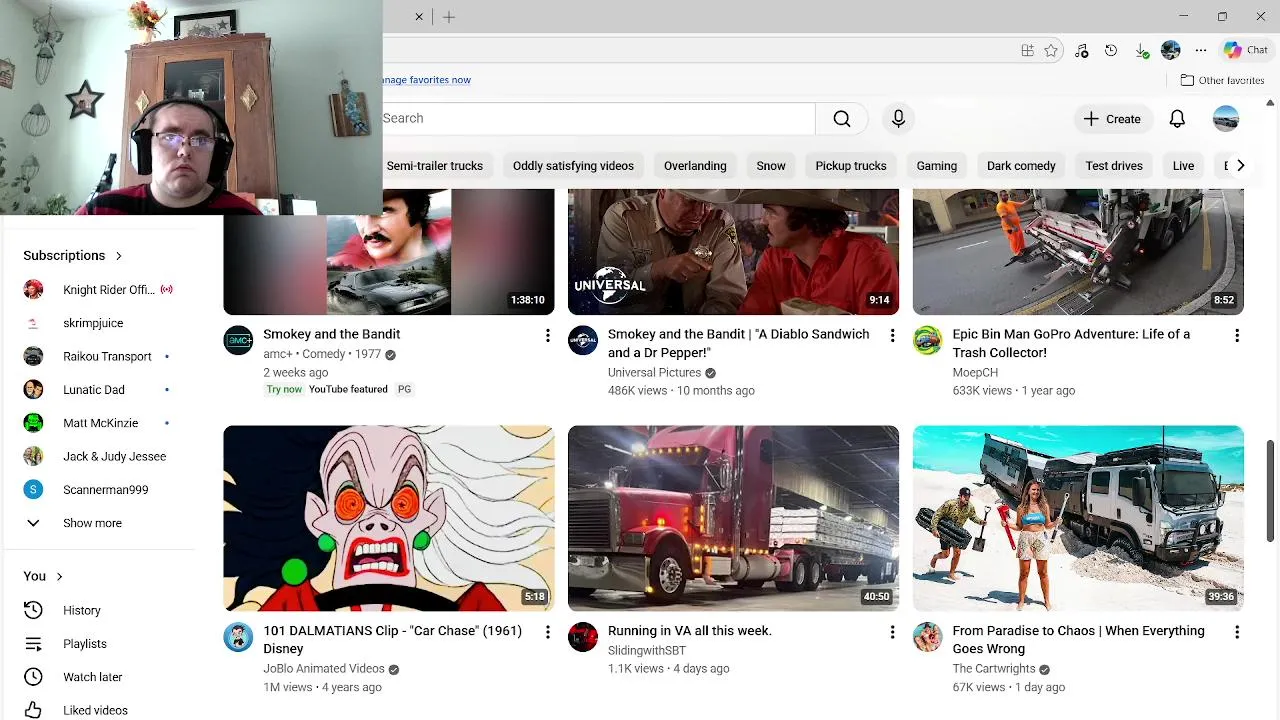Open Other favorites folder
This screenshot has height=720, width=1280.
tap(1222, 80)
